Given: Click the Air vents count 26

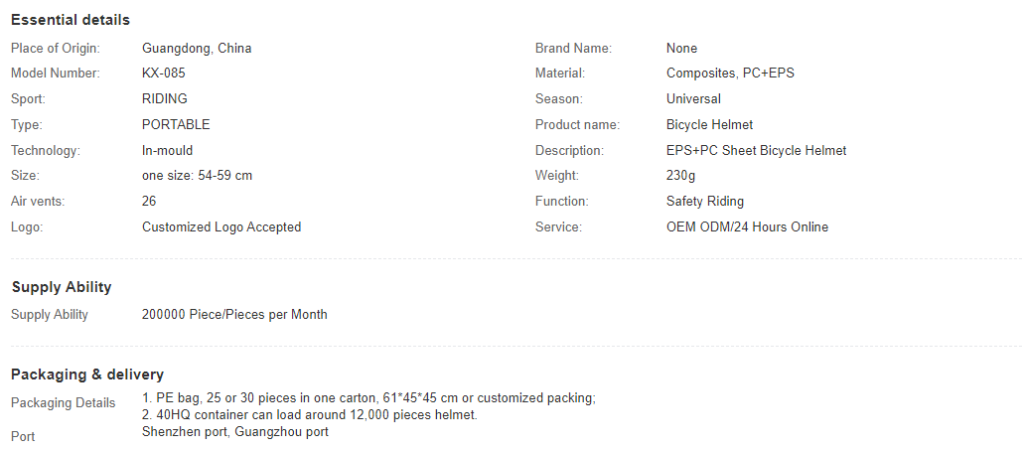Looking at the screenshot, I should (149, 201).
